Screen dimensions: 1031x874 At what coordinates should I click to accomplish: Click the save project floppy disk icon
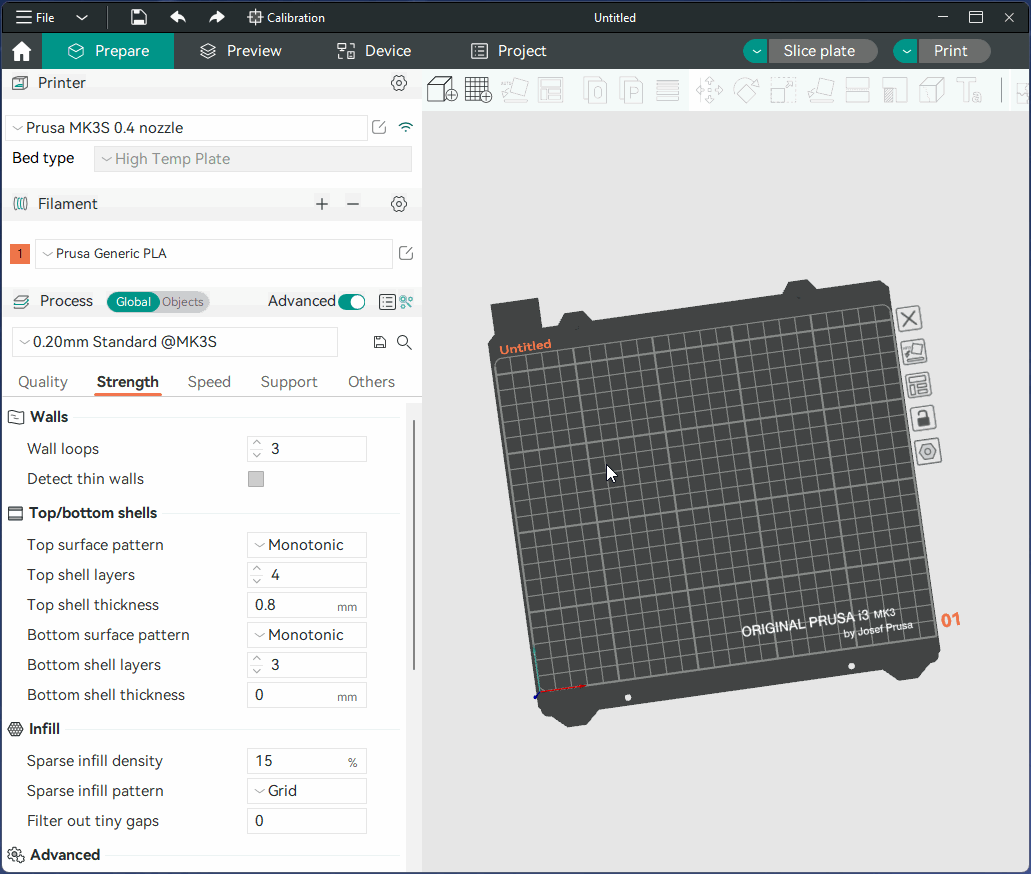[x=138, y=17]
